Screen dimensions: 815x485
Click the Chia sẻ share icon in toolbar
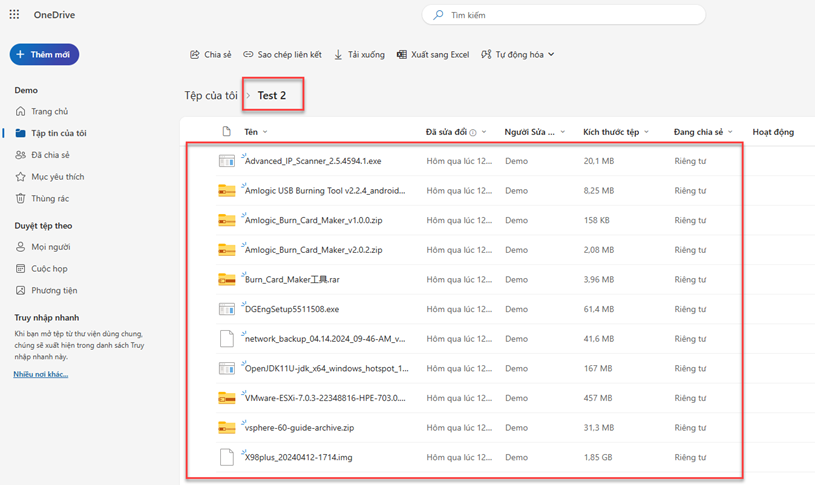tap(195, 55)
